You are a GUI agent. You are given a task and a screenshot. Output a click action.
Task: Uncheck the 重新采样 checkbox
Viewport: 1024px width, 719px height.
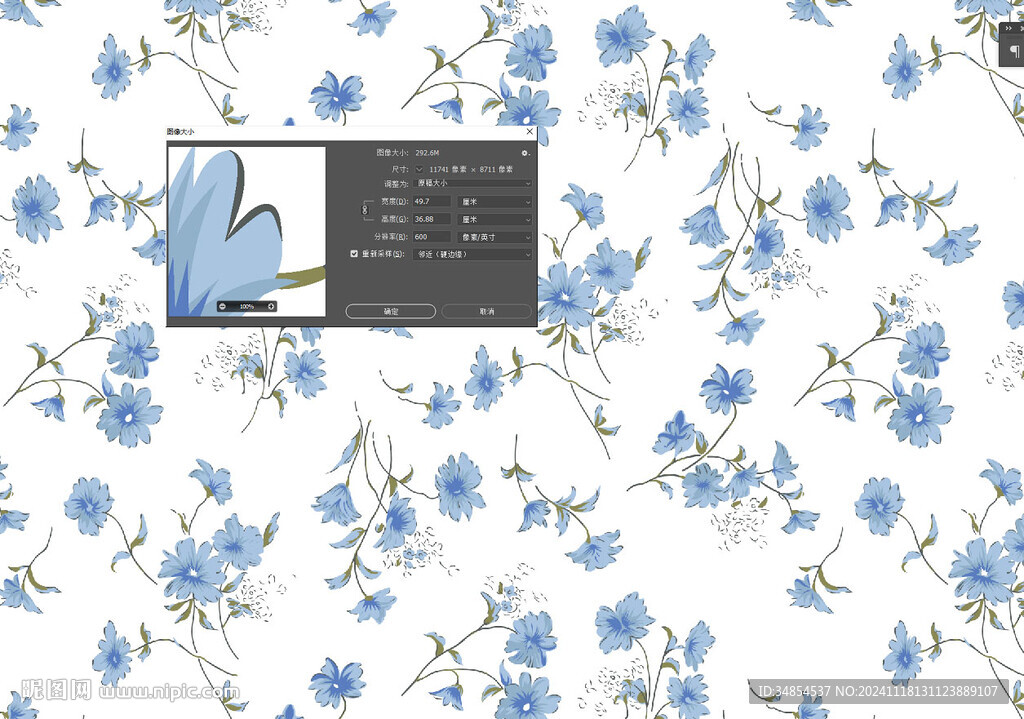[x=354, y=254]
